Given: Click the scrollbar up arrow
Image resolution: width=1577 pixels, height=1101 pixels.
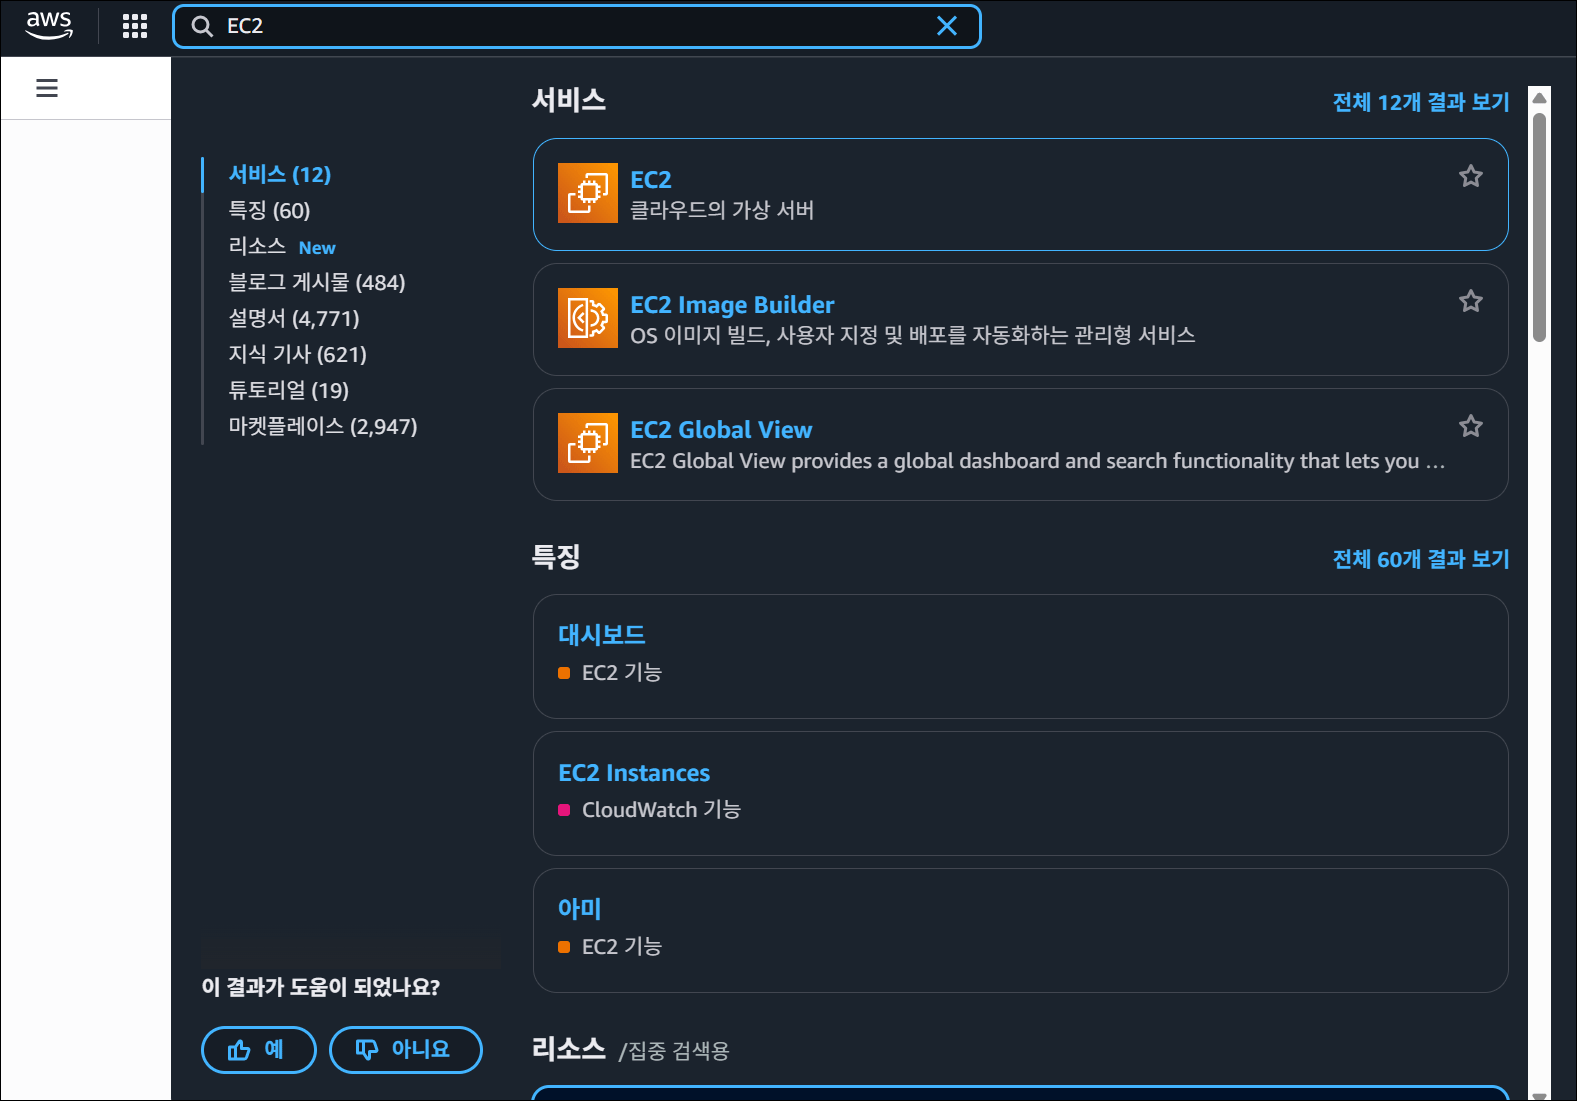Looking at the screenshot, I should coord(1540,98).
